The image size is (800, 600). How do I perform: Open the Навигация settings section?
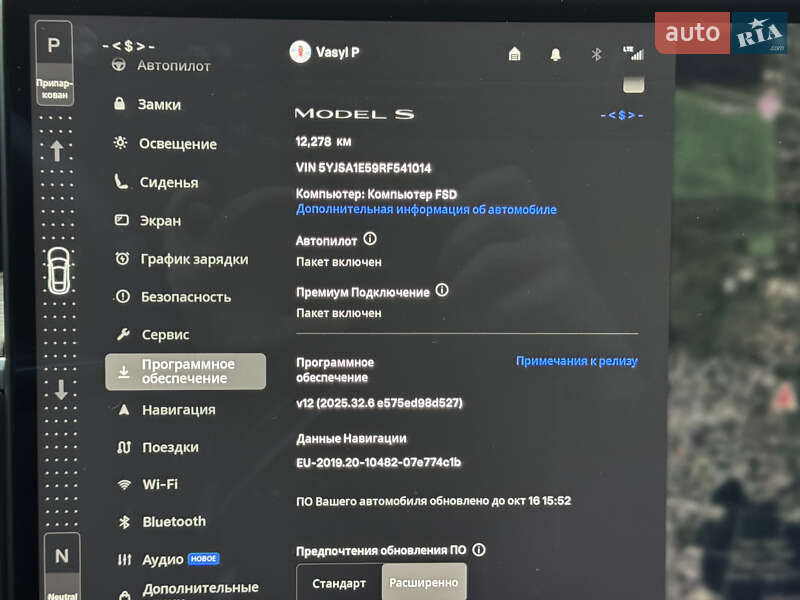tap(178, 410)
